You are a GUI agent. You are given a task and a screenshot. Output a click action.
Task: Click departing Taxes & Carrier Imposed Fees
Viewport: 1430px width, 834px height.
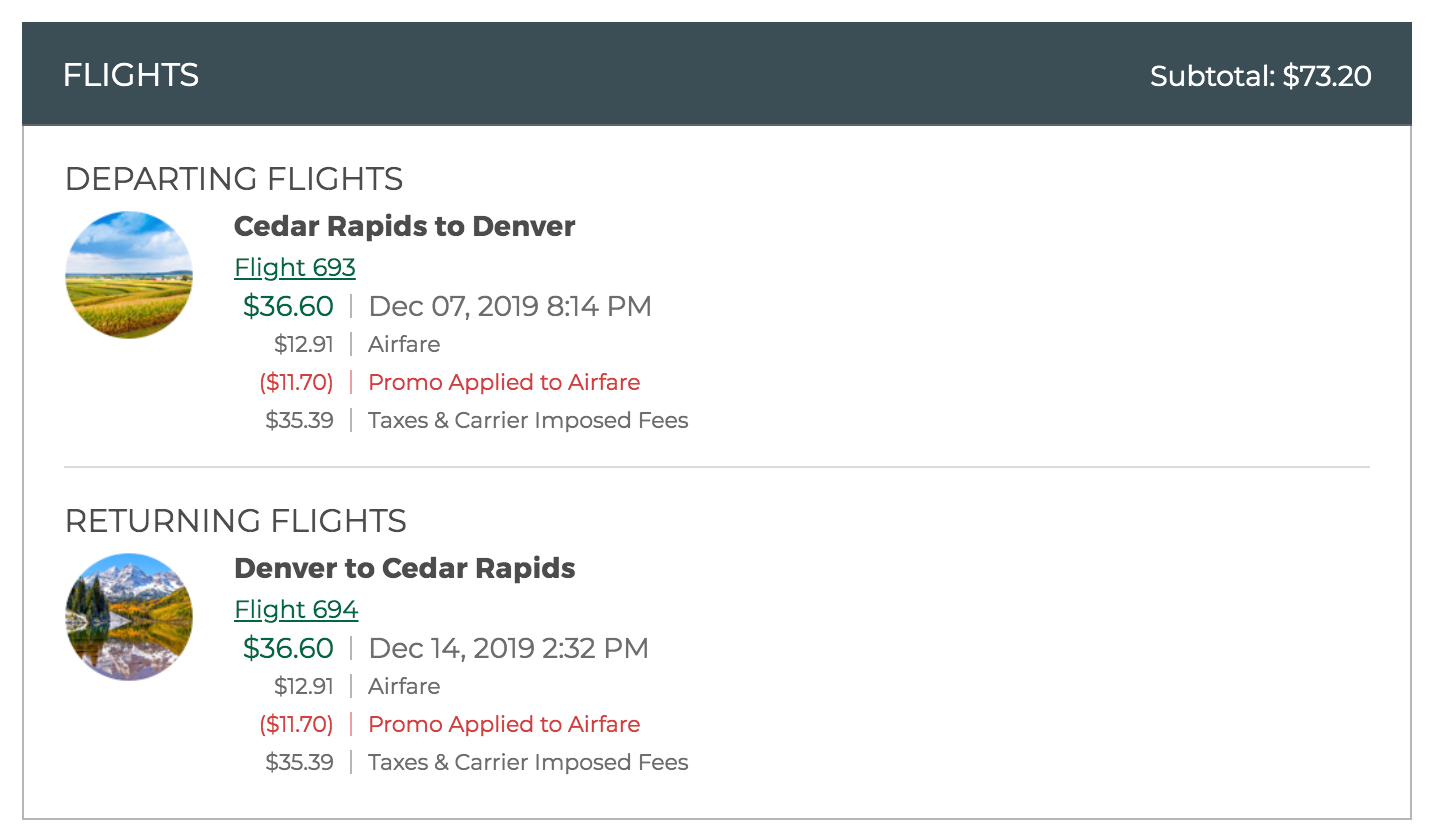pyautogui.click(x=528, y=420)
